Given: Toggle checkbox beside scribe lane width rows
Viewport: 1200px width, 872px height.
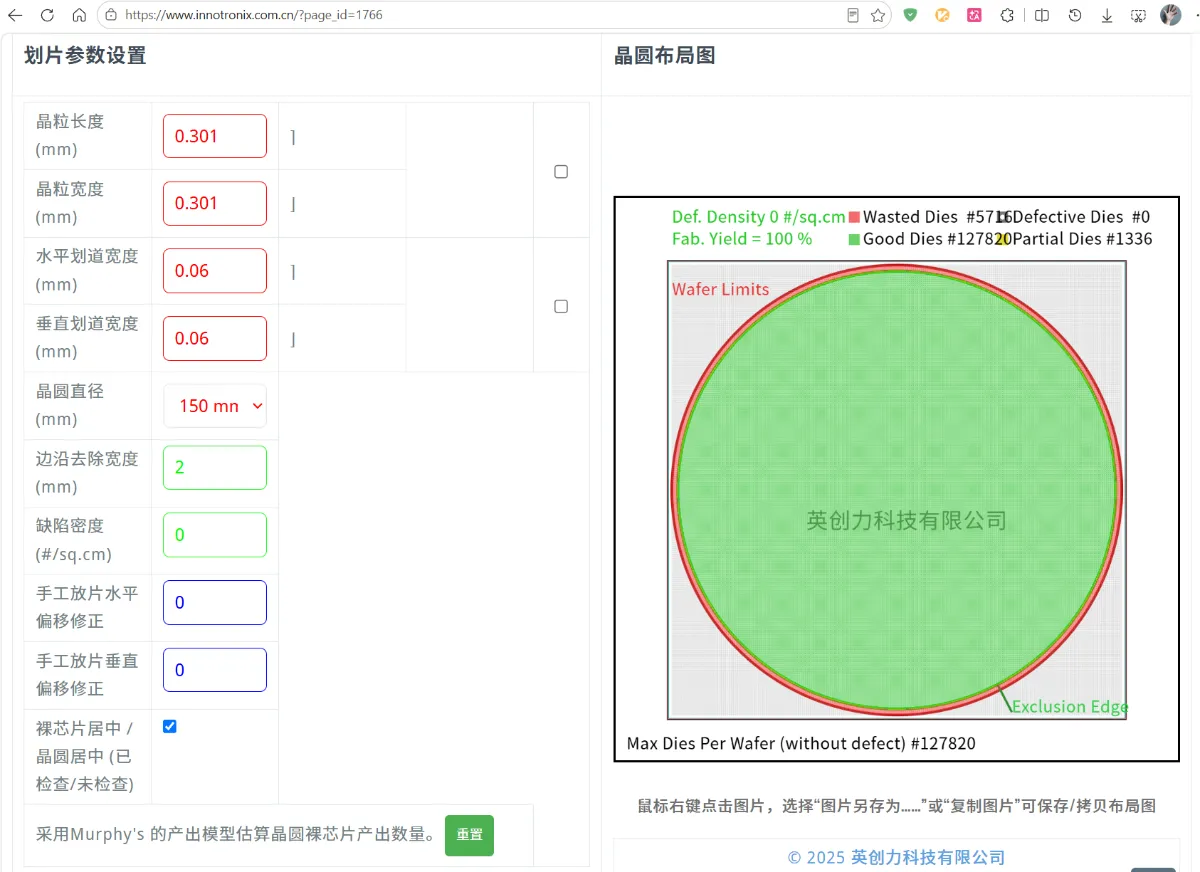Looking at the screenshot, I should click(561, 306).
